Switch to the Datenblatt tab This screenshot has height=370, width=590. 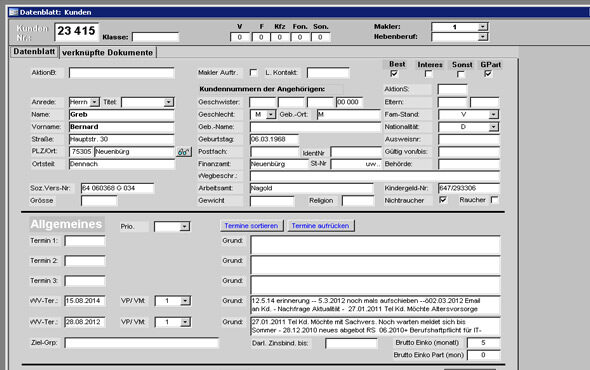(34, 52)
